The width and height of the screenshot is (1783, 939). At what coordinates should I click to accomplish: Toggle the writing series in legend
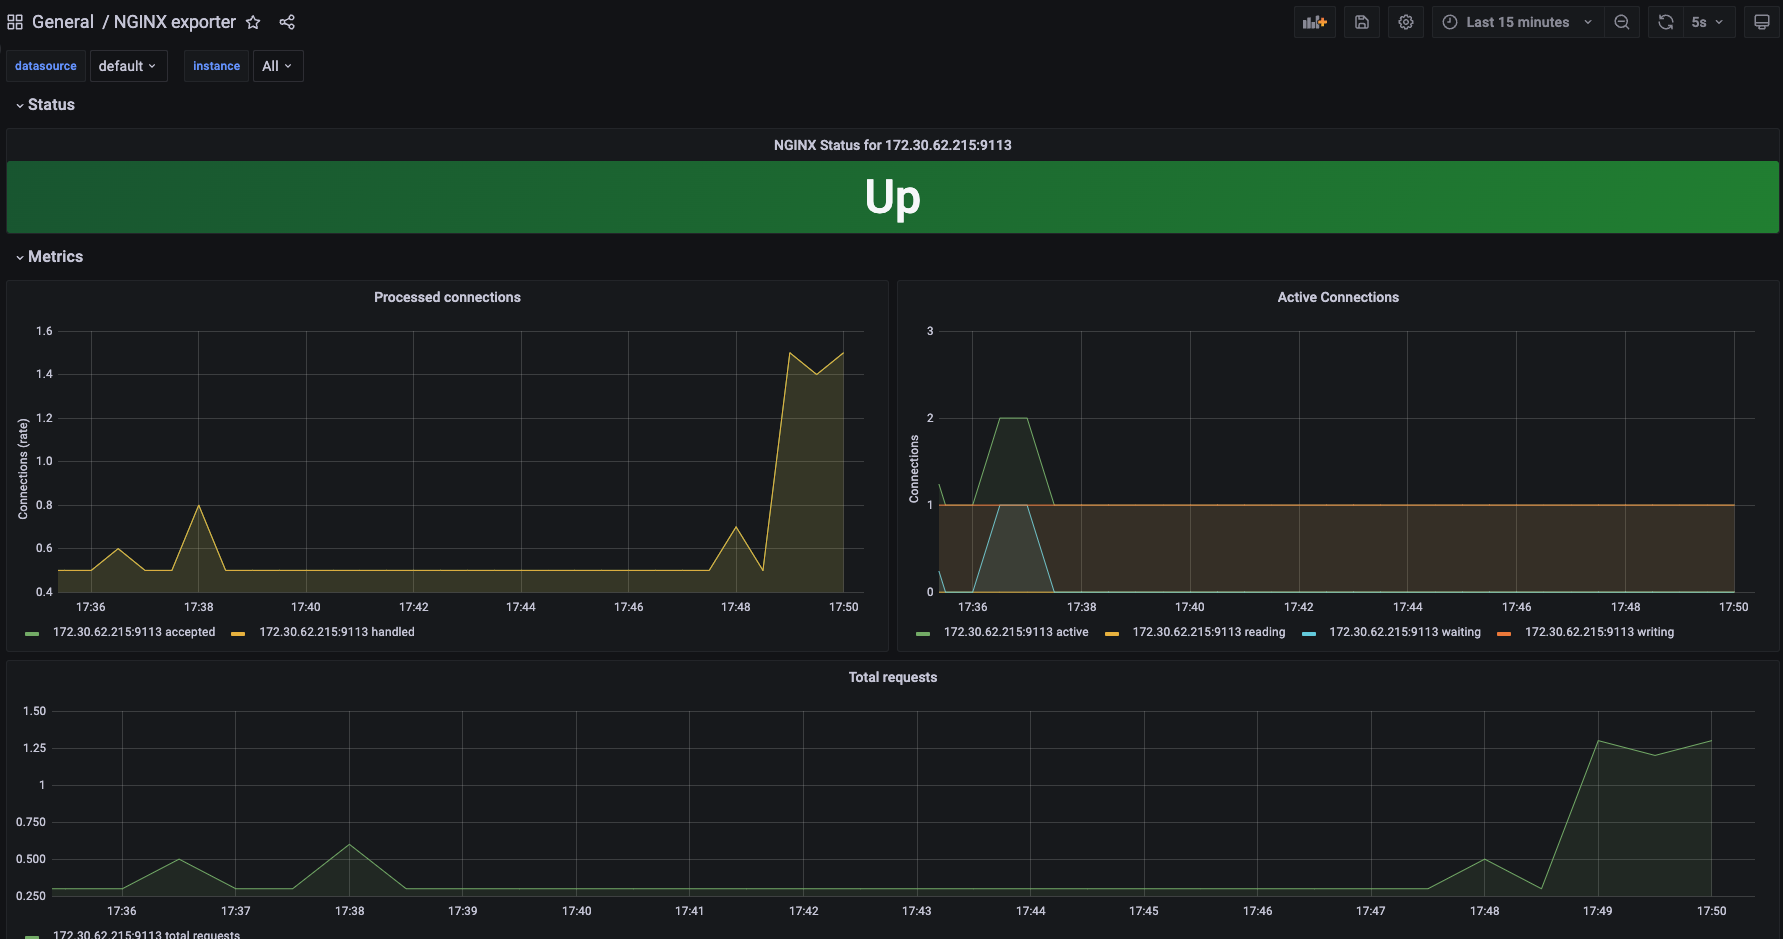click(x=1599, y=632)
